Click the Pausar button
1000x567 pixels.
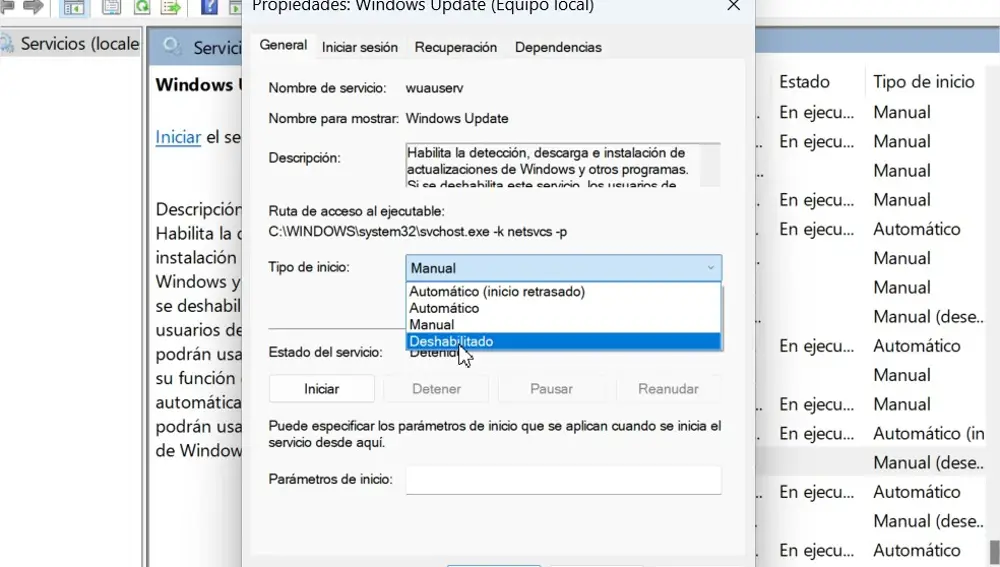coord(551,389)
